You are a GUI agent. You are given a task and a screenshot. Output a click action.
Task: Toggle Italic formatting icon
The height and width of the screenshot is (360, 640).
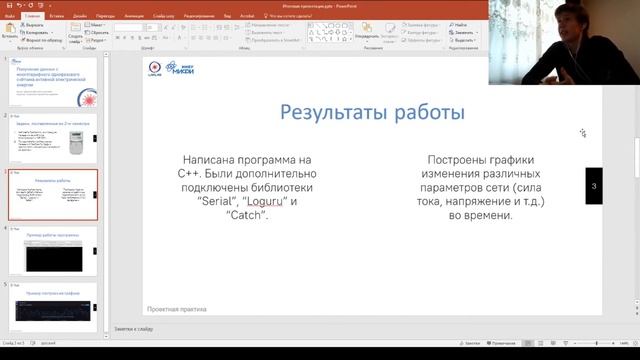pyautogui.click(x=125, y=38)
